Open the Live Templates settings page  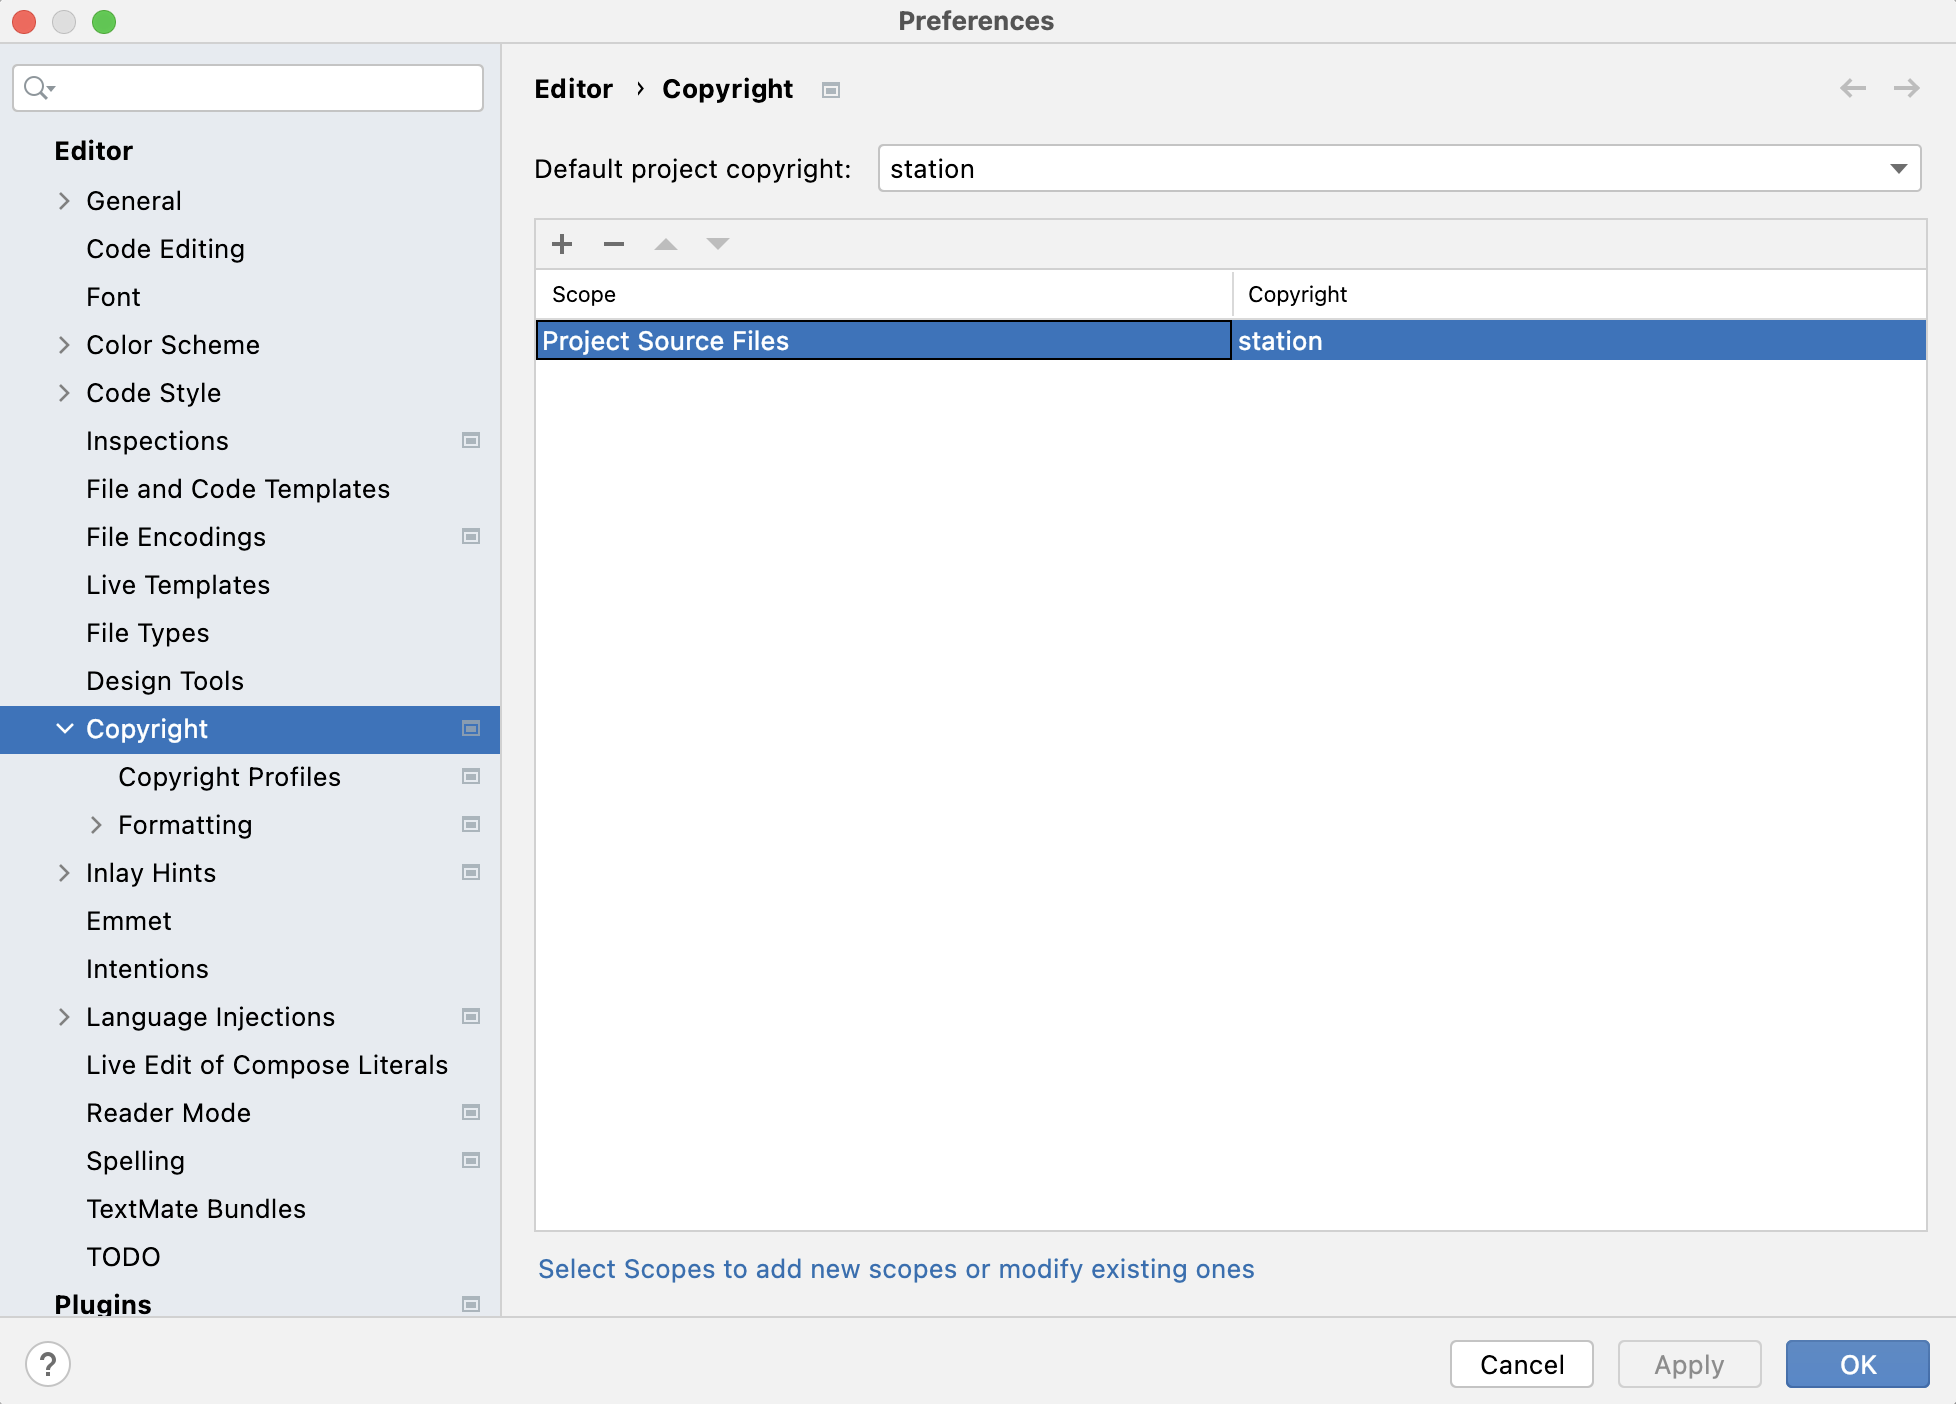[x=178, y=585]
